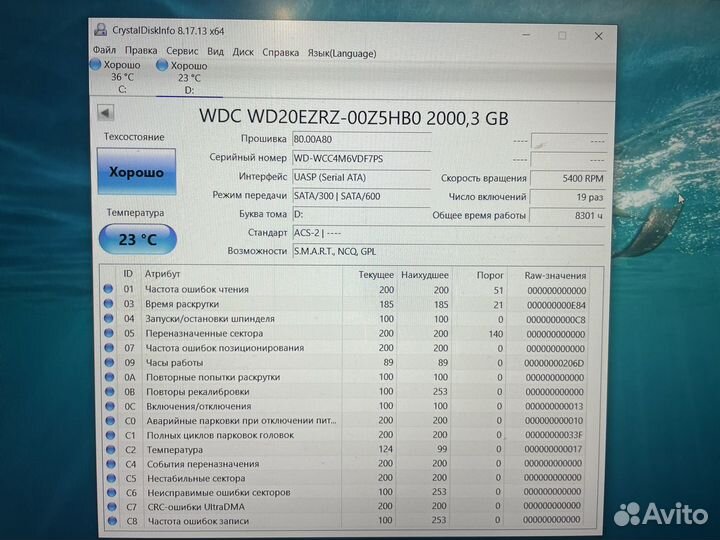Click status dot for attribute 04
The width and height of the screenshot is (720, 540).
pos(108,318)
